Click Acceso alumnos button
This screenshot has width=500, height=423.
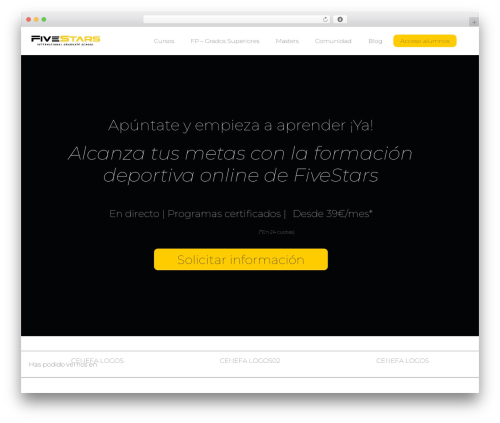click(425, 41)
